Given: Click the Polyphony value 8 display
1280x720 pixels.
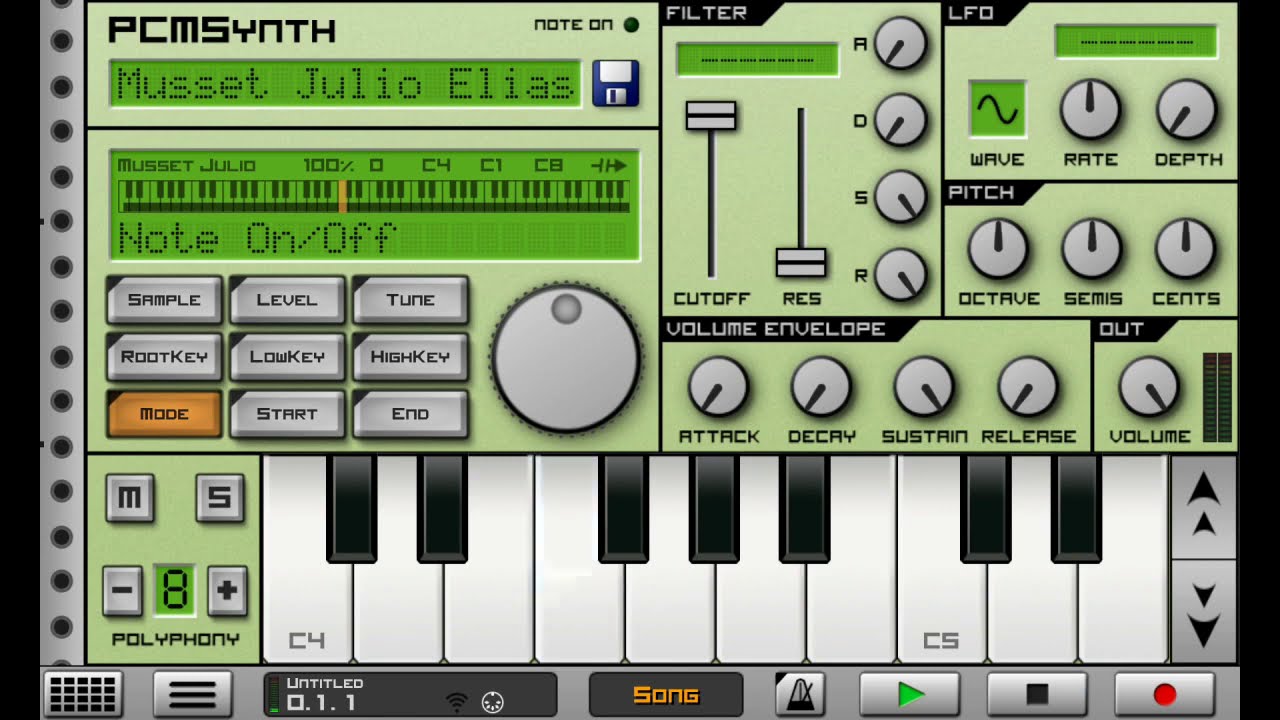Looking at the screenshot, I should click(x=175, y=590).
